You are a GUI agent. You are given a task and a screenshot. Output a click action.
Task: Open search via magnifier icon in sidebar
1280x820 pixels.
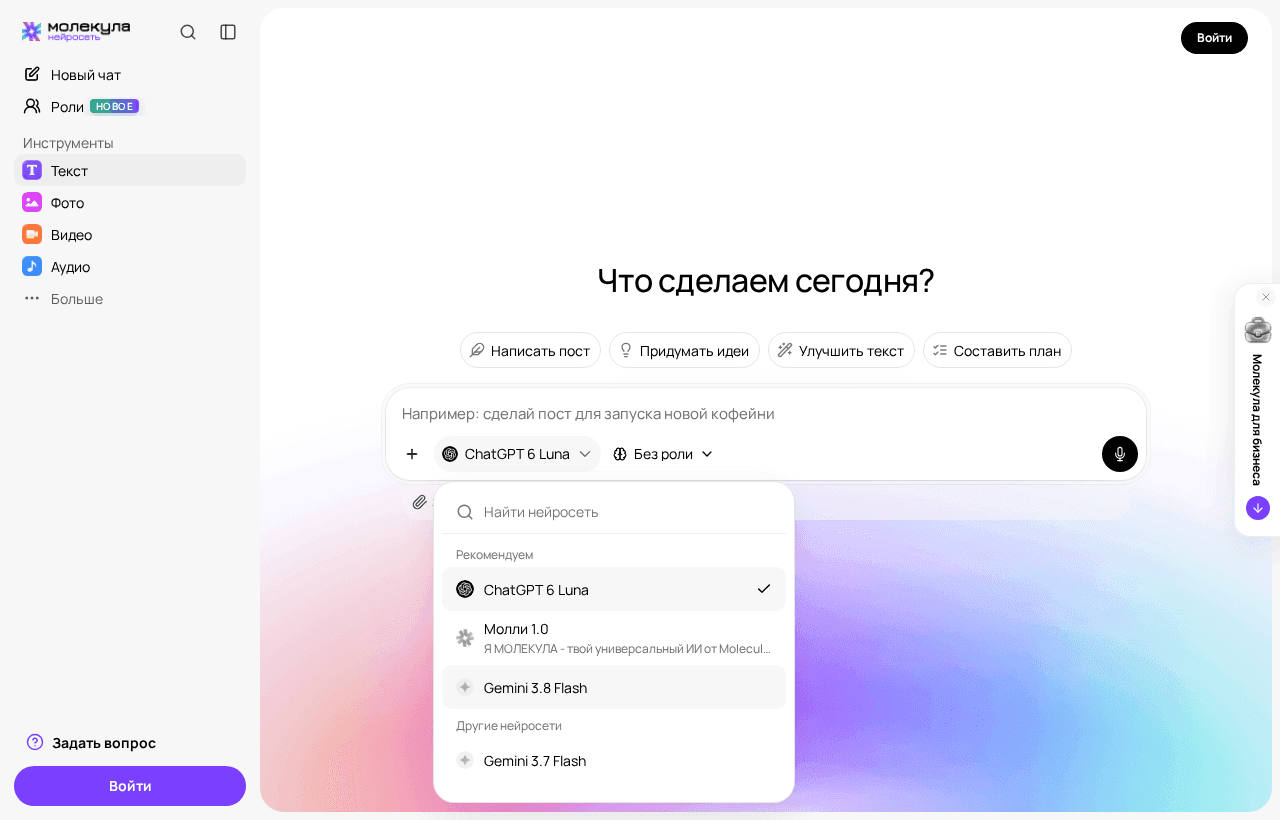pyautogui.click(x=188, y=32)
